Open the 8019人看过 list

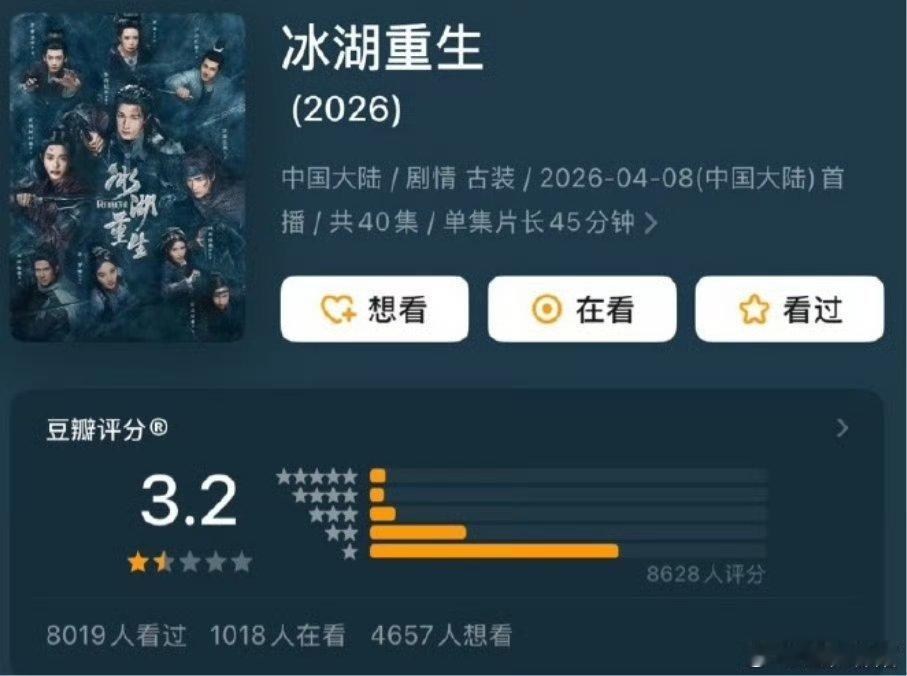point(116,635)
